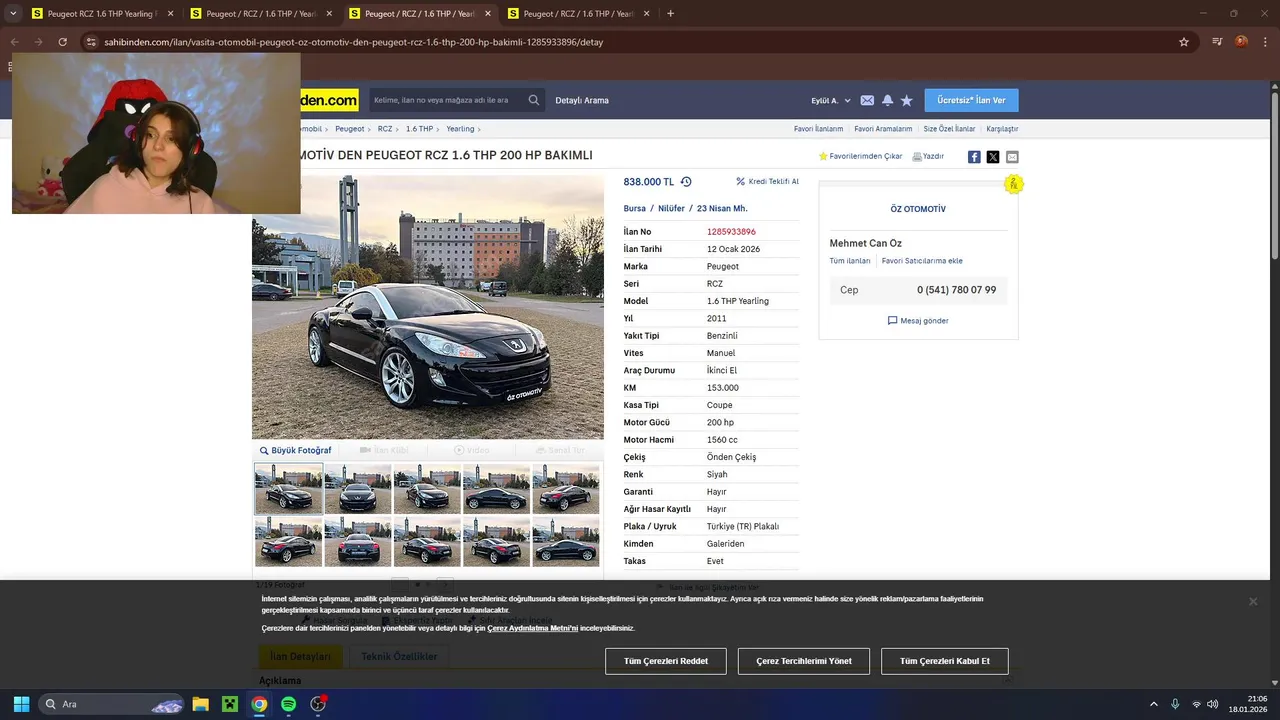Open Minecraft from the taskbar
The width and height of the screenshot is (1280, 720).
[230, 704]
